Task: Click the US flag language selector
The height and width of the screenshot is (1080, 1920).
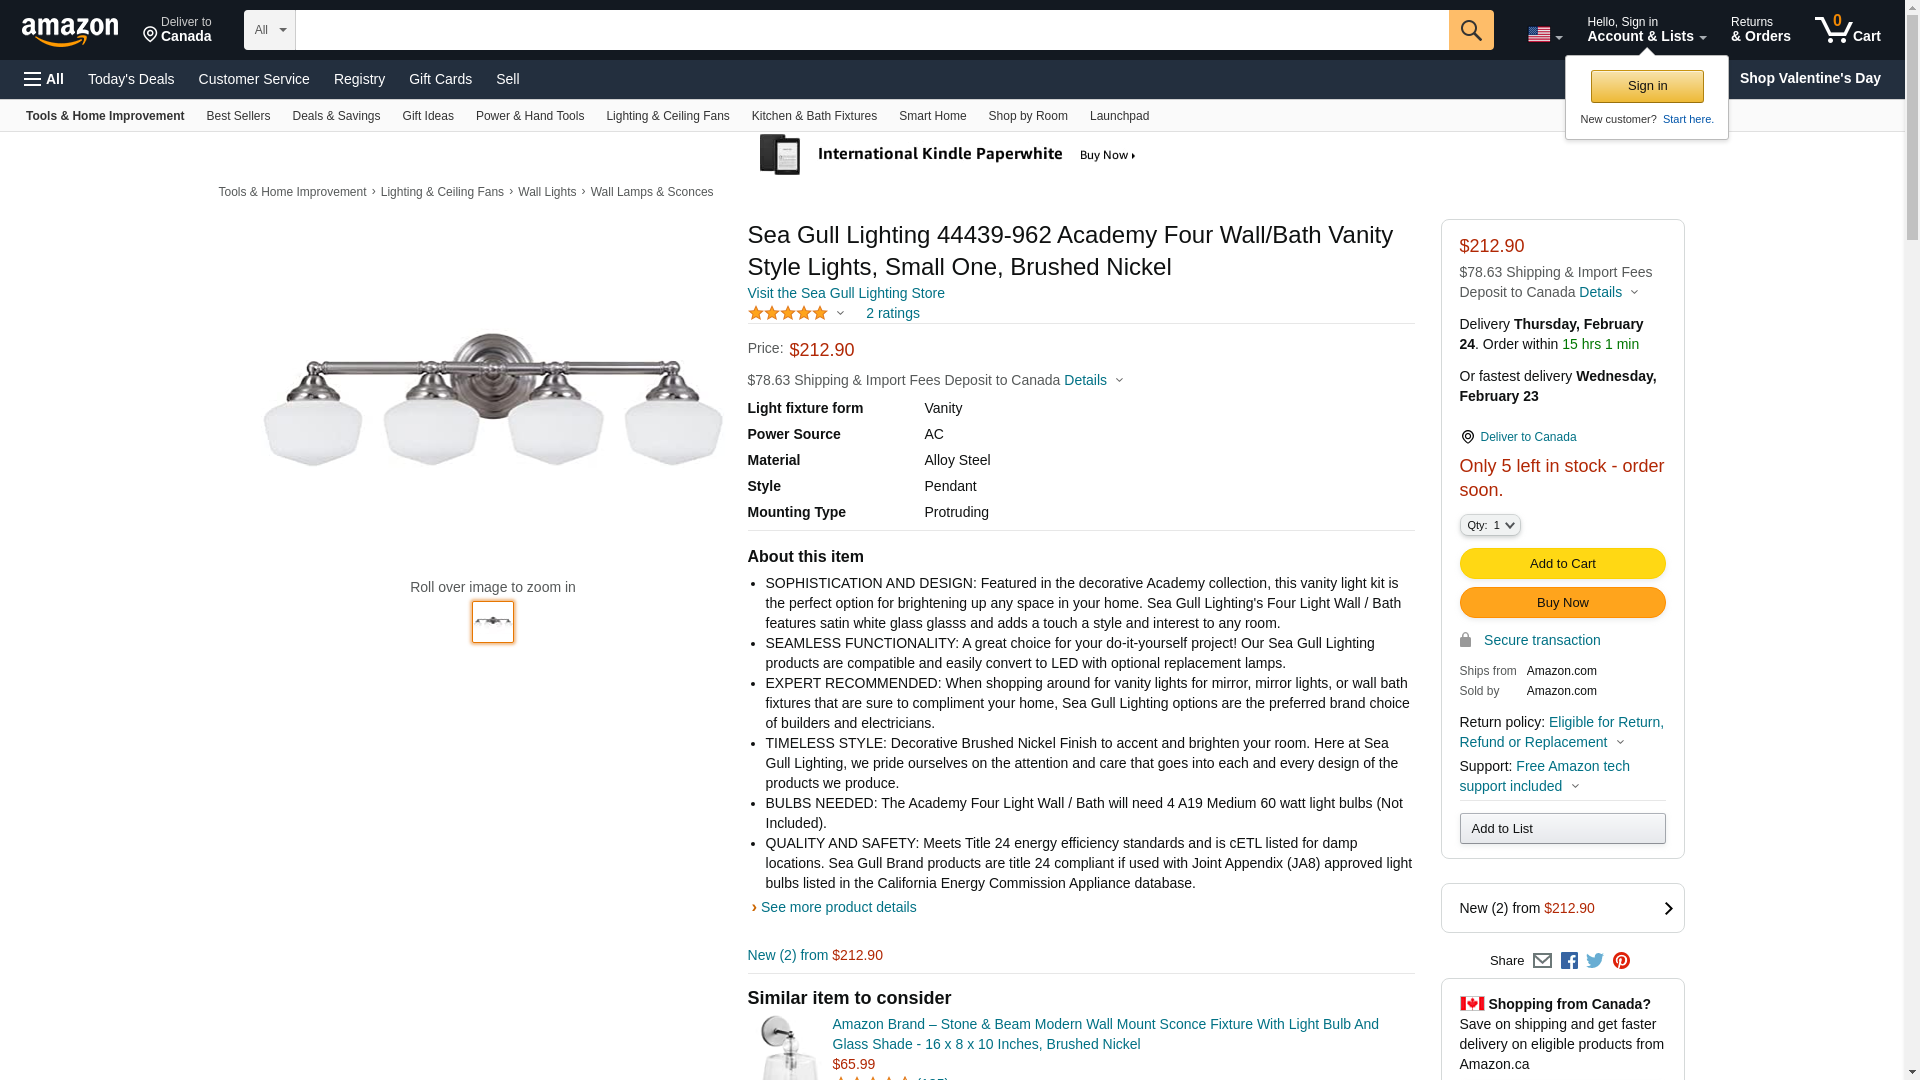Action: (1544, 35)
